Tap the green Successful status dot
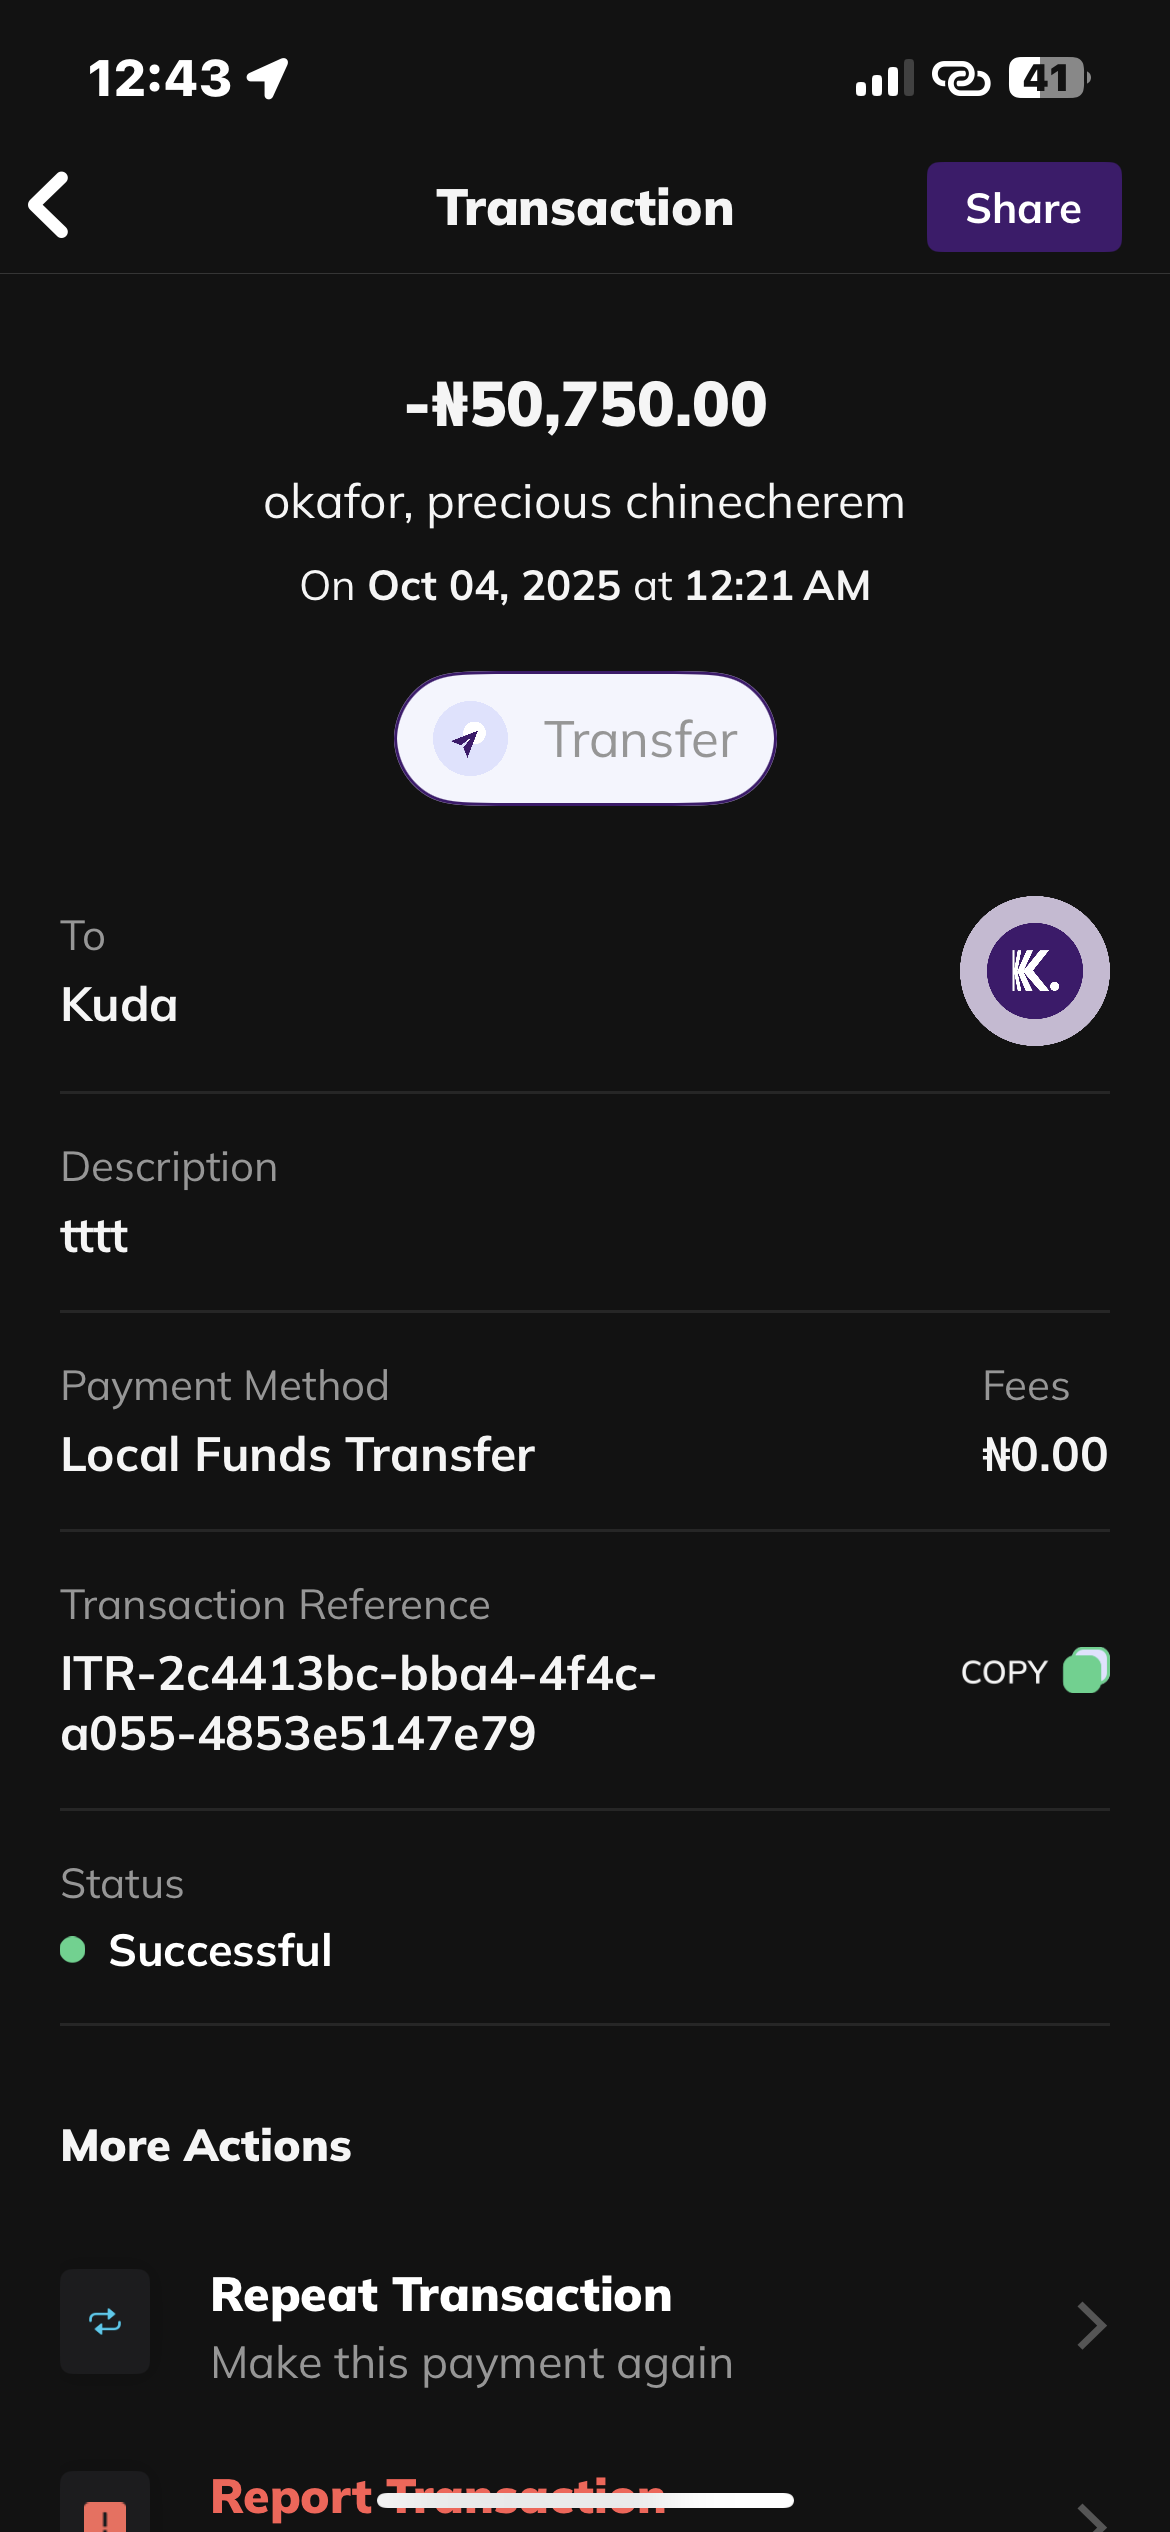1170x2532 pixels. pos(73,1949)
